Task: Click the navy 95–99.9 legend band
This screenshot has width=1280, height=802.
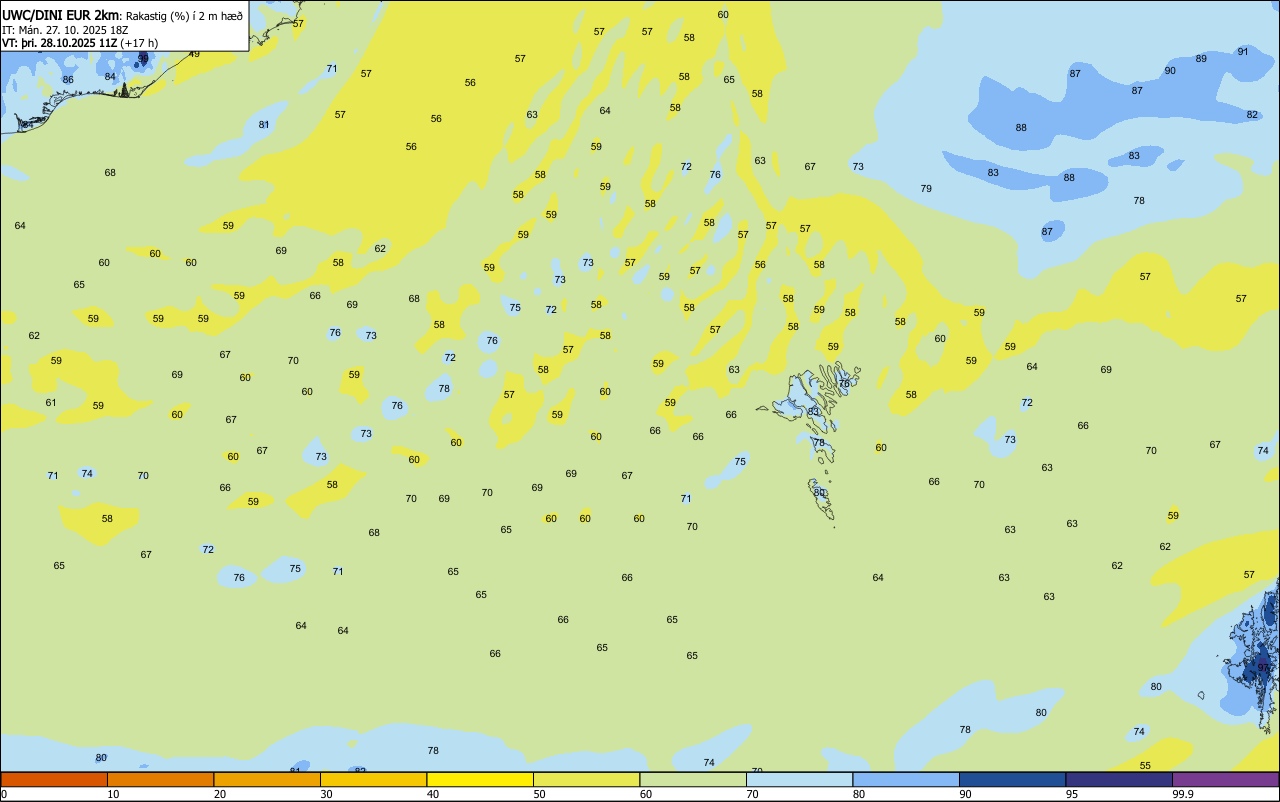Action: pyautogui.click(x=1119, y=779)
